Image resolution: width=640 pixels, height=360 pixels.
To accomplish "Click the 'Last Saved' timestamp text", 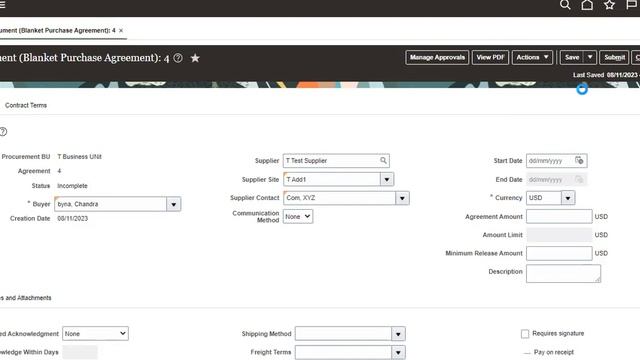I will (606, 75).
